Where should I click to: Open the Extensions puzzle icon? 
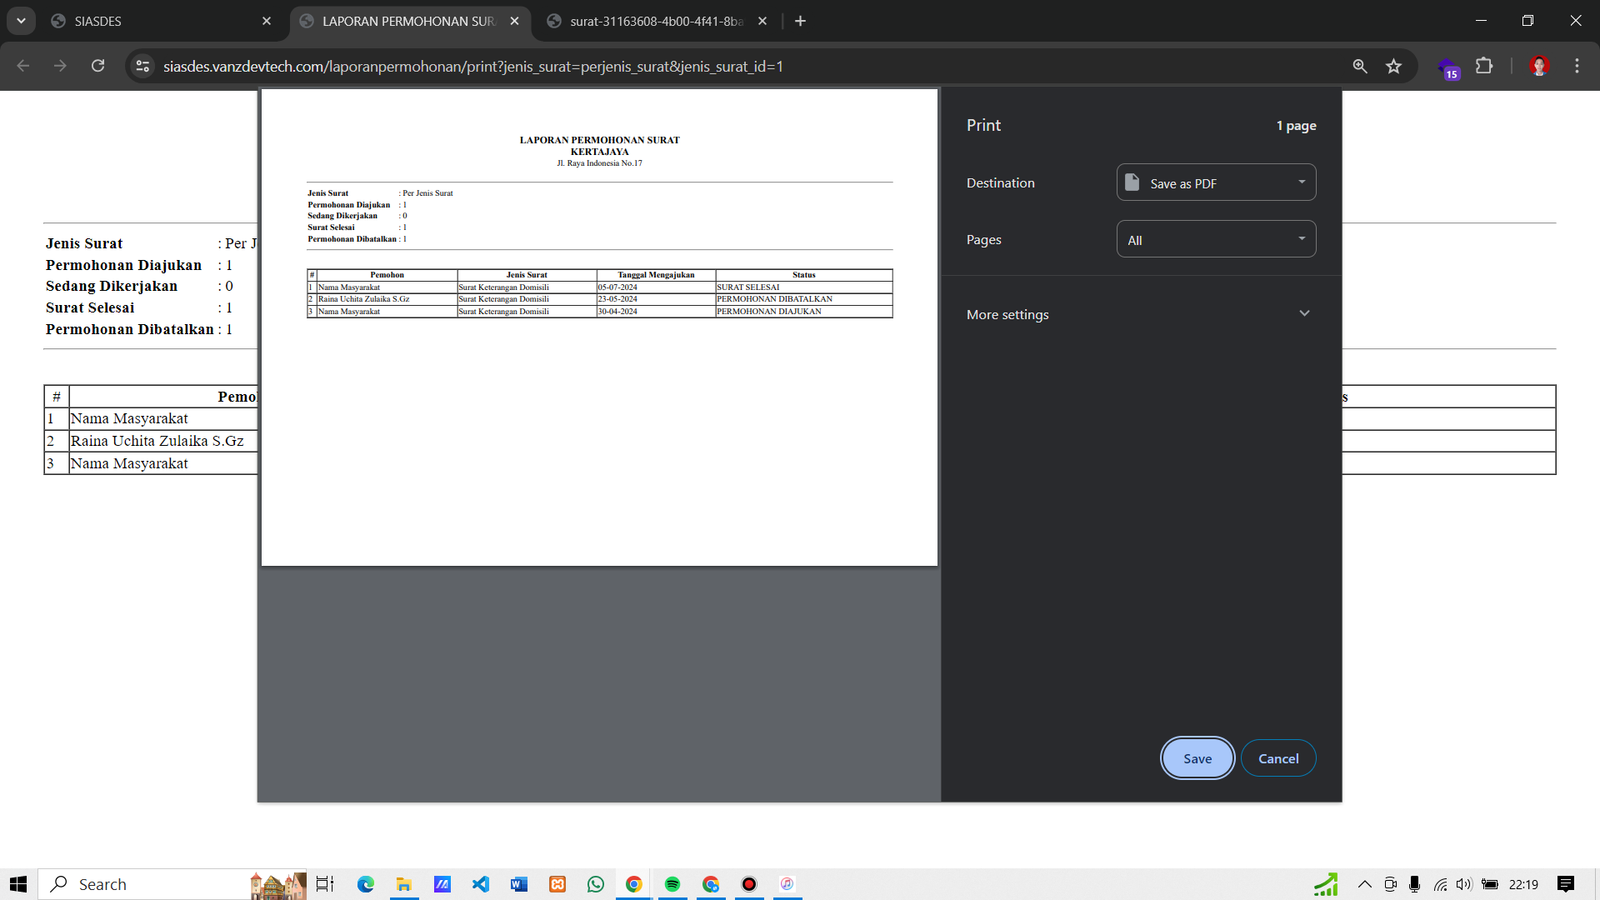(1484, 66)
